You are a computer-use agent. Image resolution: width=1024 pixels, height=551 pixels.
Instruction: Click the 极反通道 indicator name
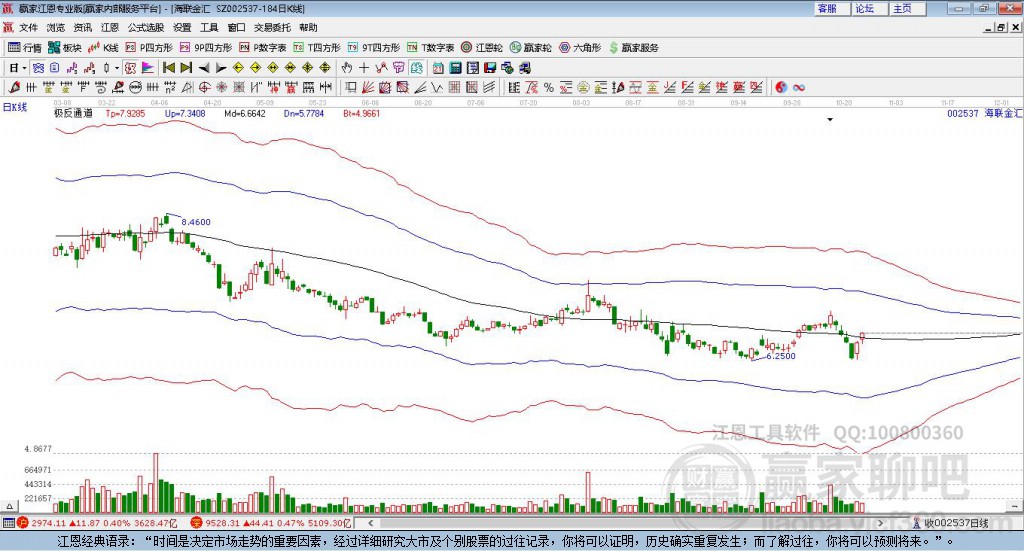tap(73, 113)
